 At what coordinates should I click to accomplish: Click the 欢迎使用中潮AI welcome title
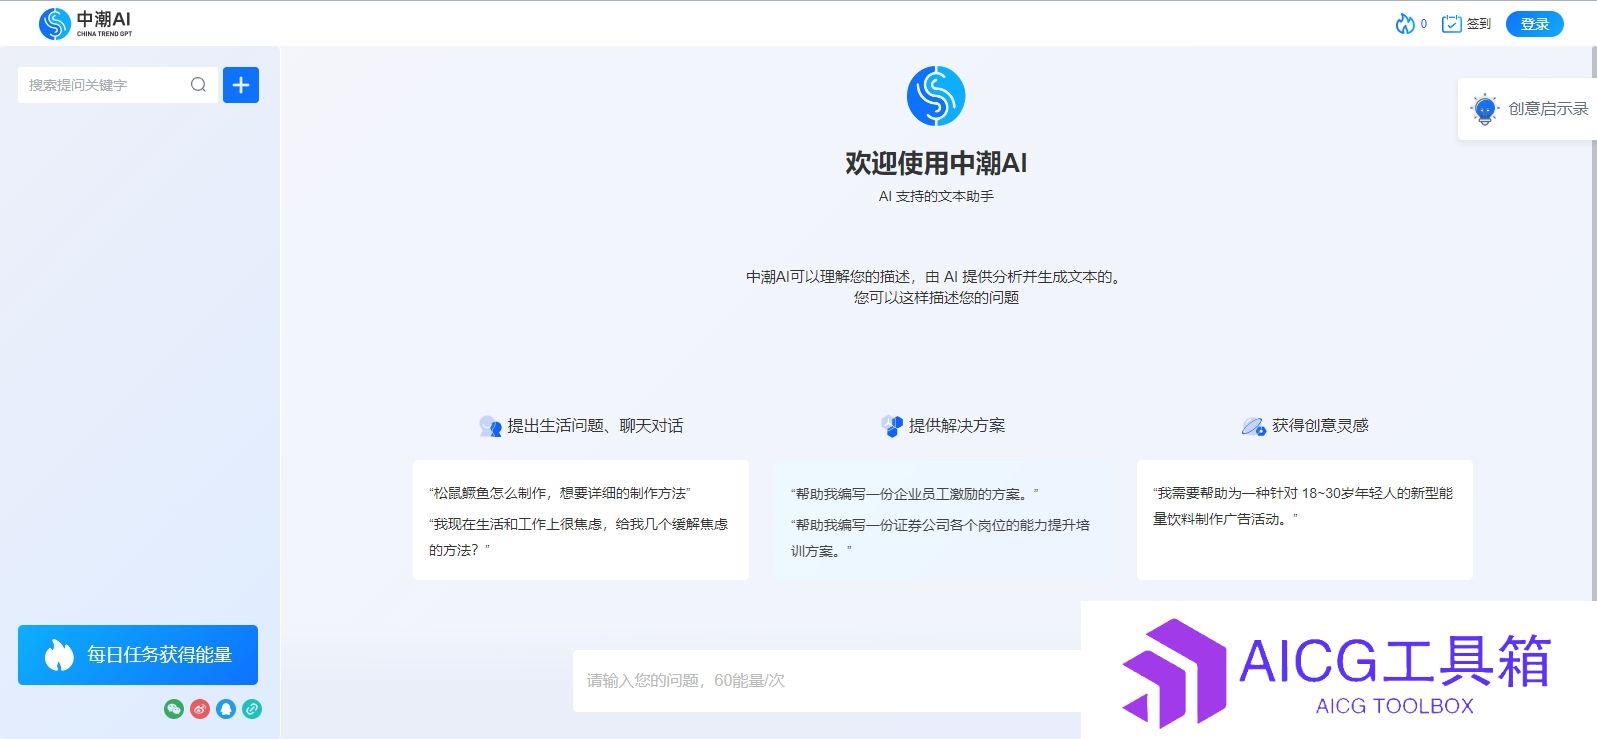[x=936, y=163]
